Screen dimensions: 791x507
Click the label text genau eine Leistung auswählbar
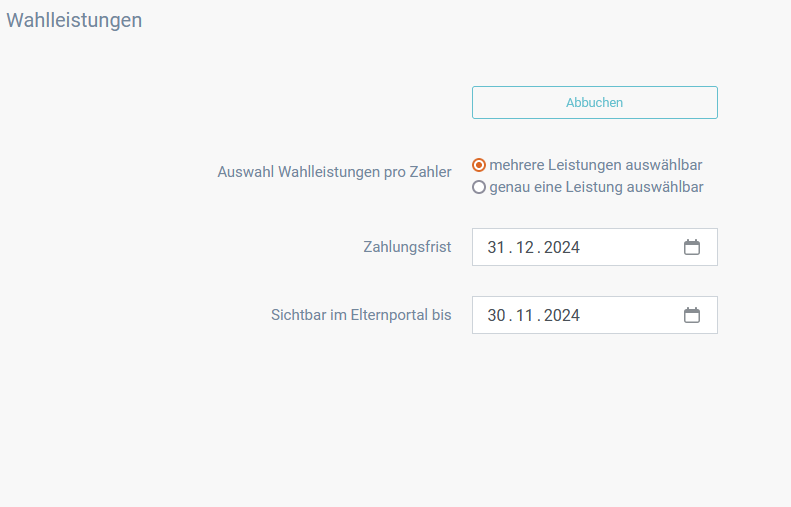[x=596, y=187]
